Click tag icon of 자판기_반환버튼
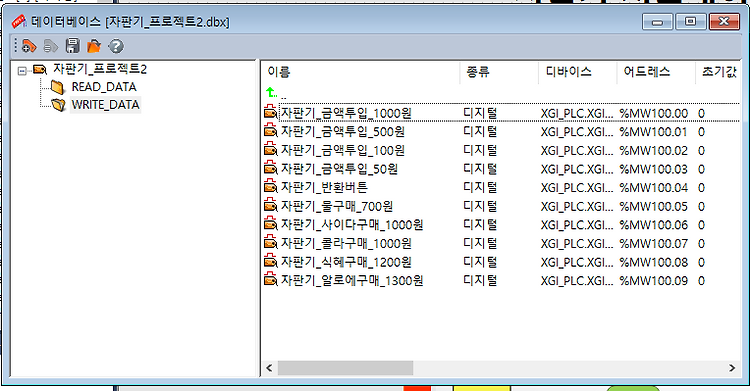750x391 pixels. tap(271, 186)
